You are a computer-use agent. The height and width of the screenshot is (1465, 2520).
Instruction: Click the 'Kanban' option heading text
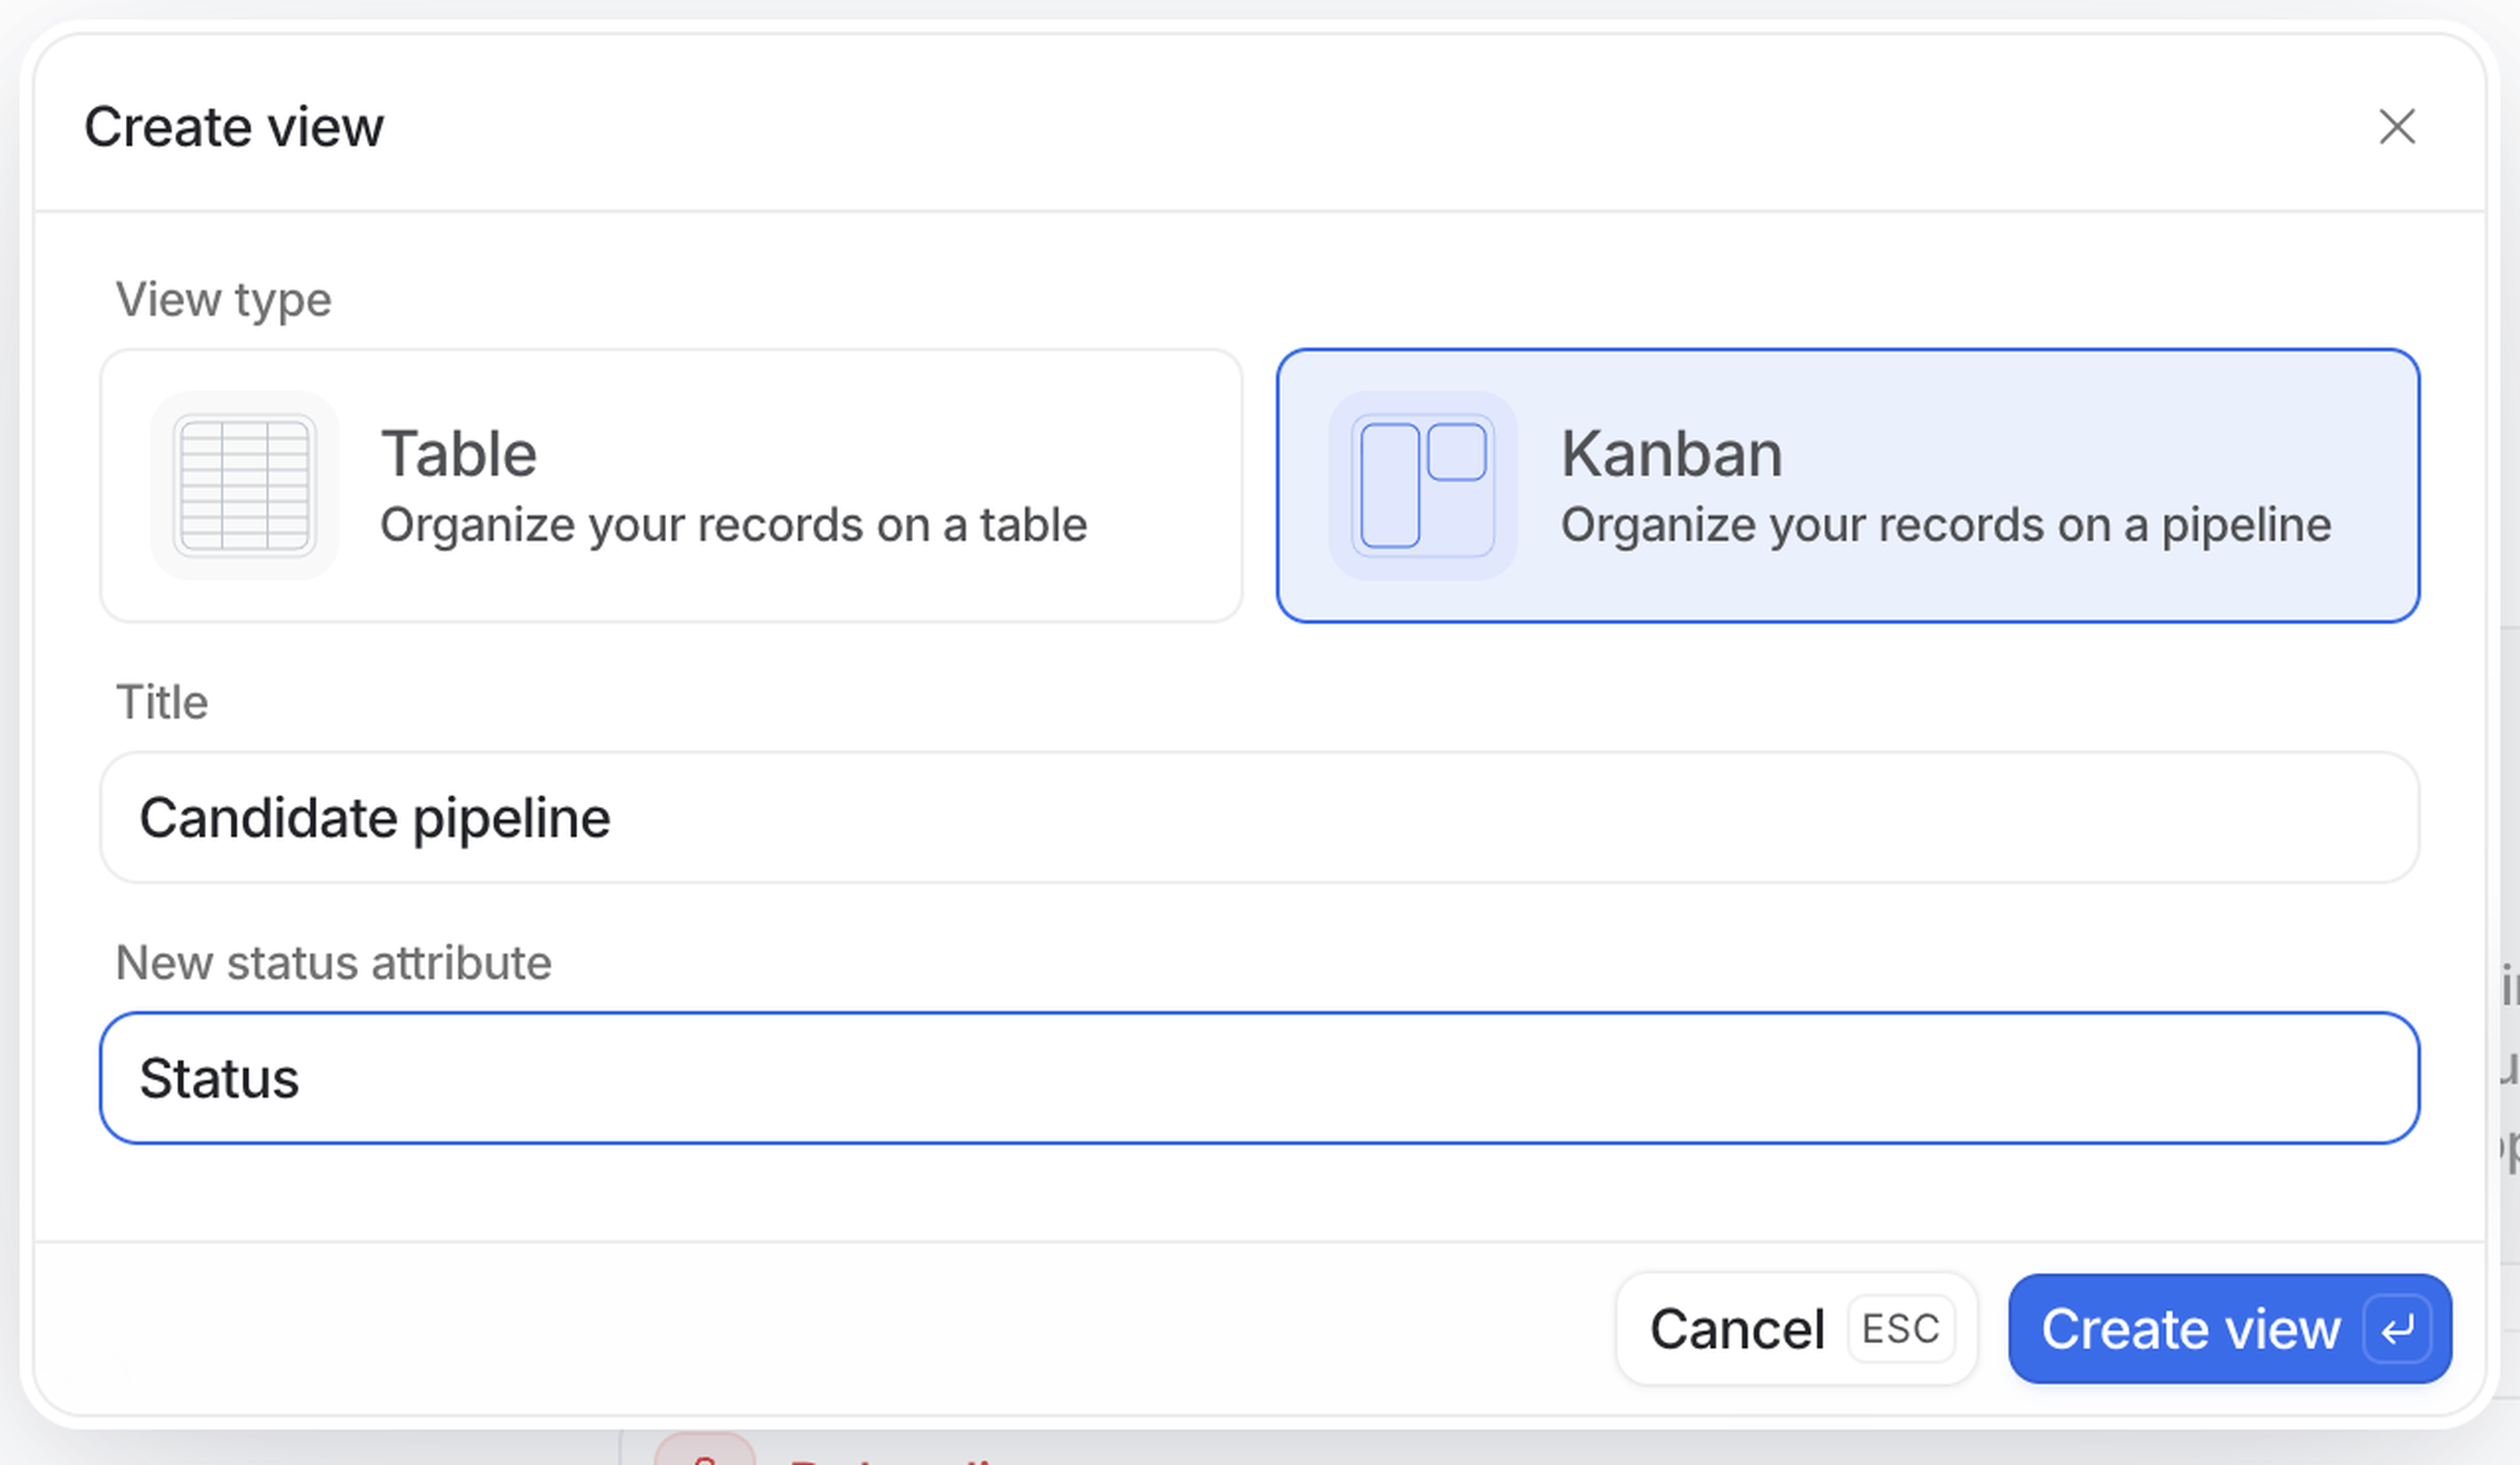[1671, 454]
